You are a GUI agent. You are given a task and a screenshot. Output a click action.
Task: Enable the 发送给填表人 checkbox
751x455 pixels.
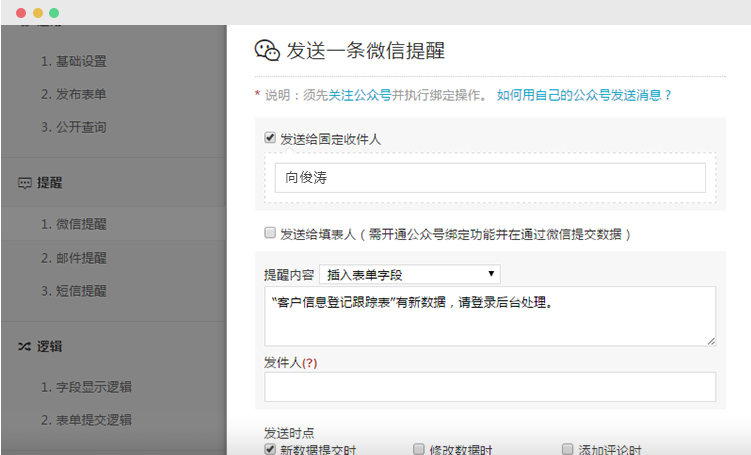(270, 233)
